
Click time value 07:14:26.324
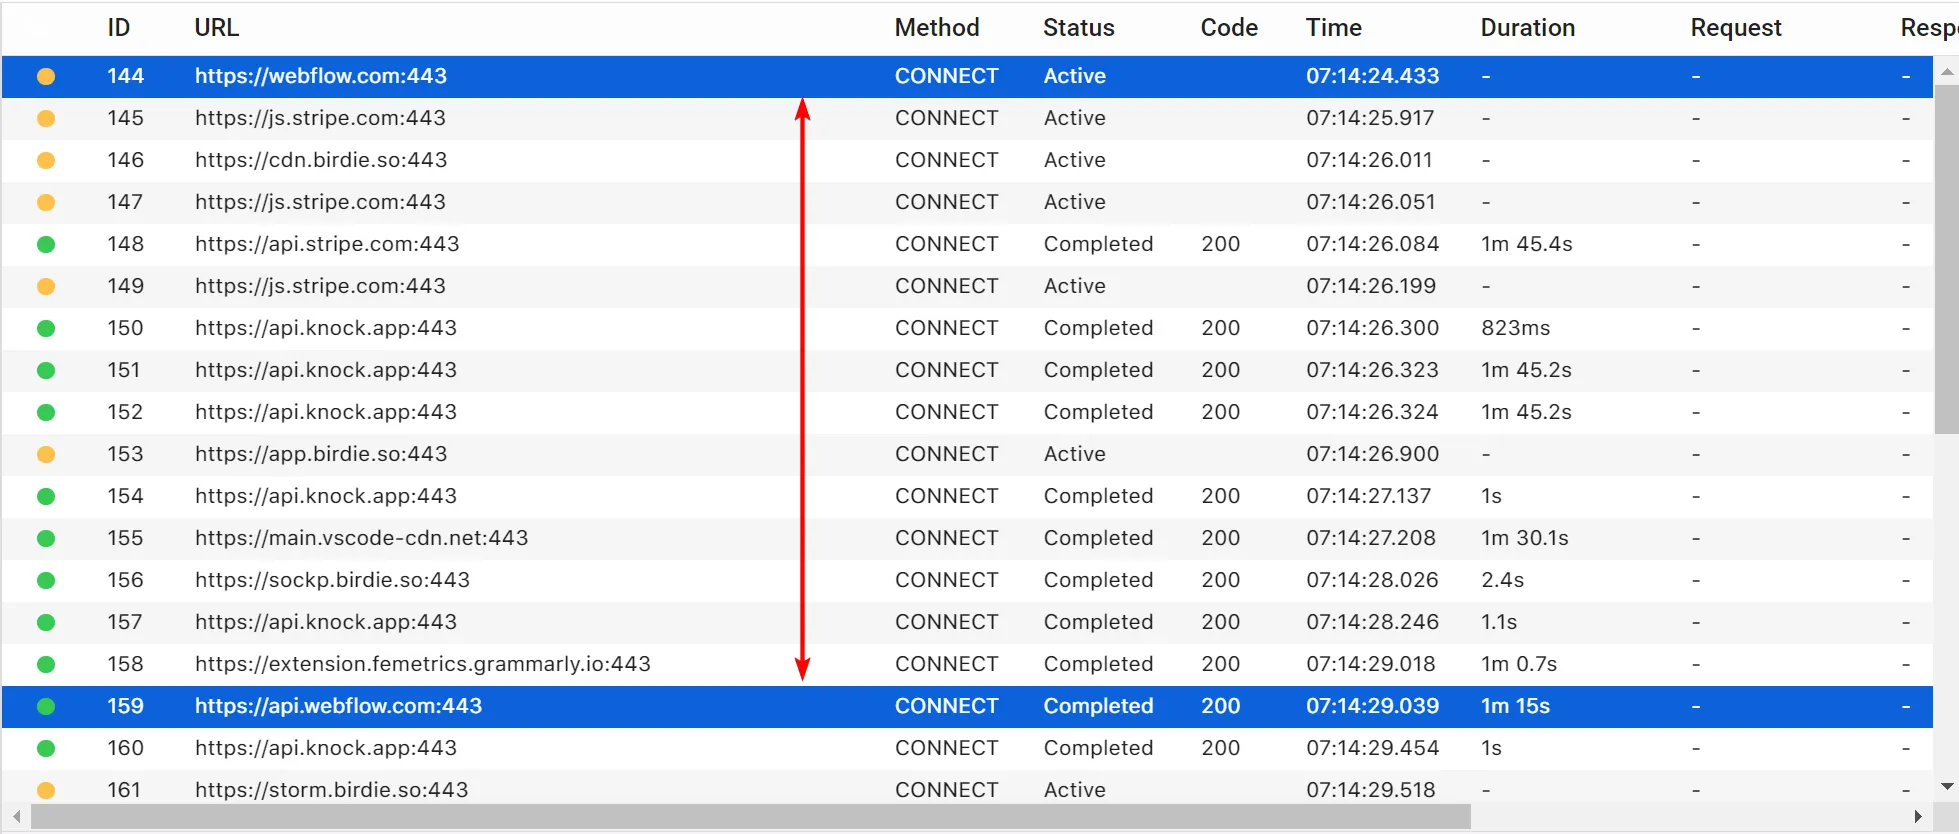tap(1372, 412)
